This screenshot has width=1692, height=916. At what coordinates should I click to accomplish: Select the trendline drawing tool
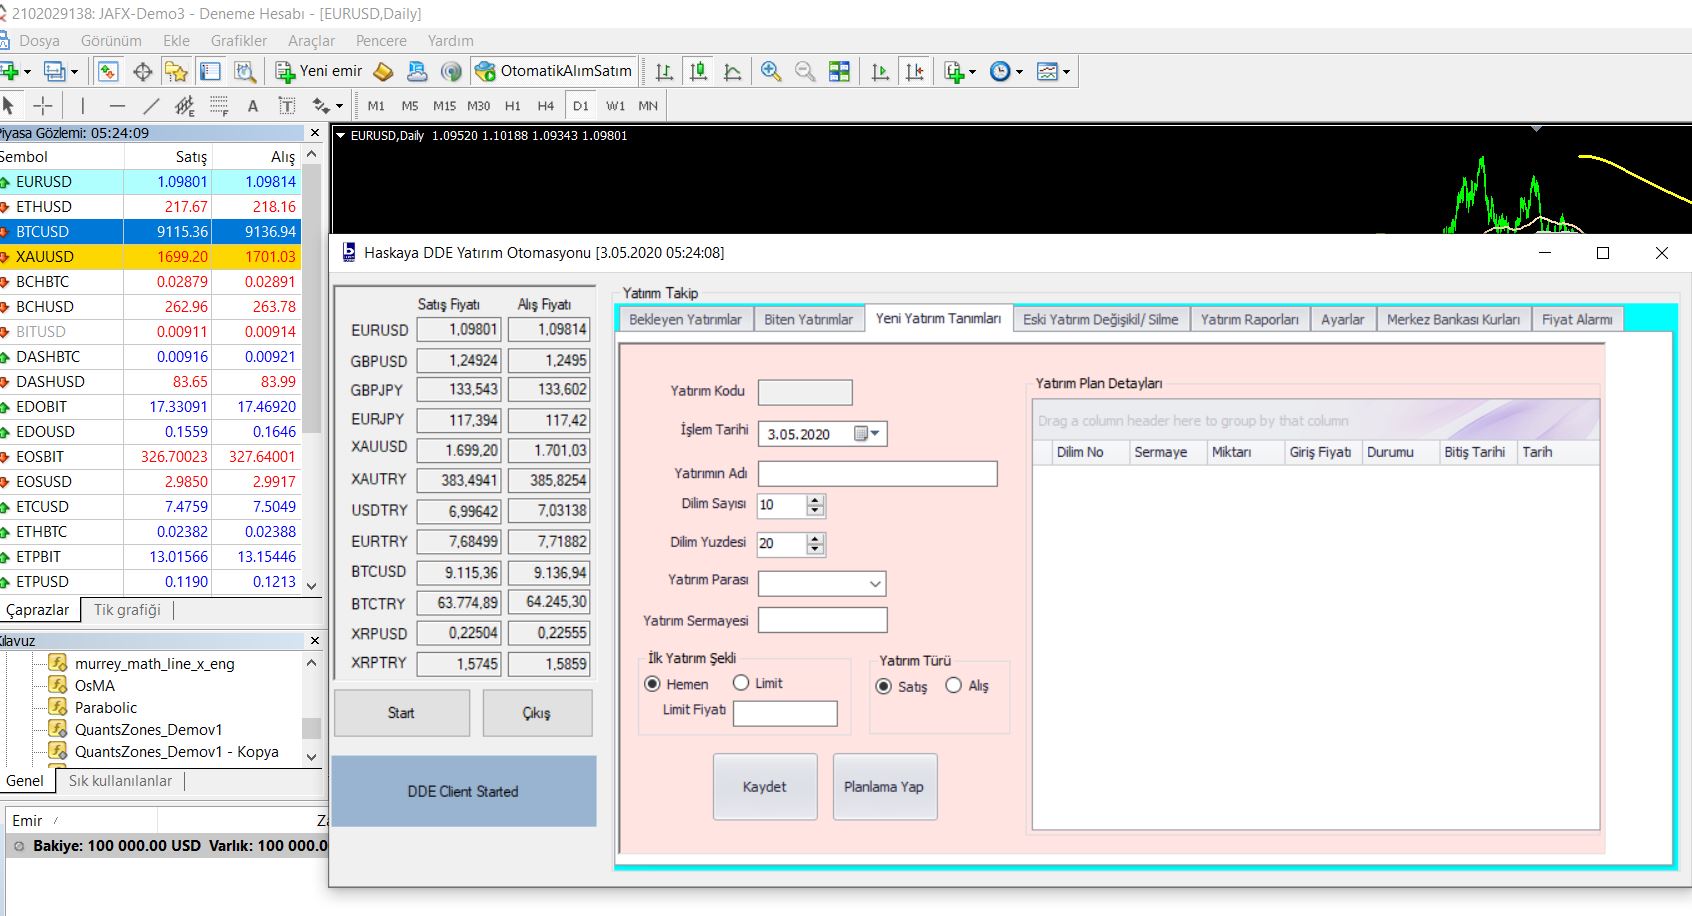tap(151, 106)
